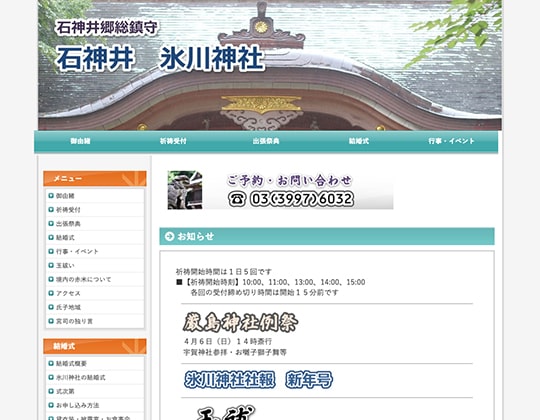This screenshot has width=540, height=420.
Task: Open the 玉祓い sidebar link
Action: (65, 265)
